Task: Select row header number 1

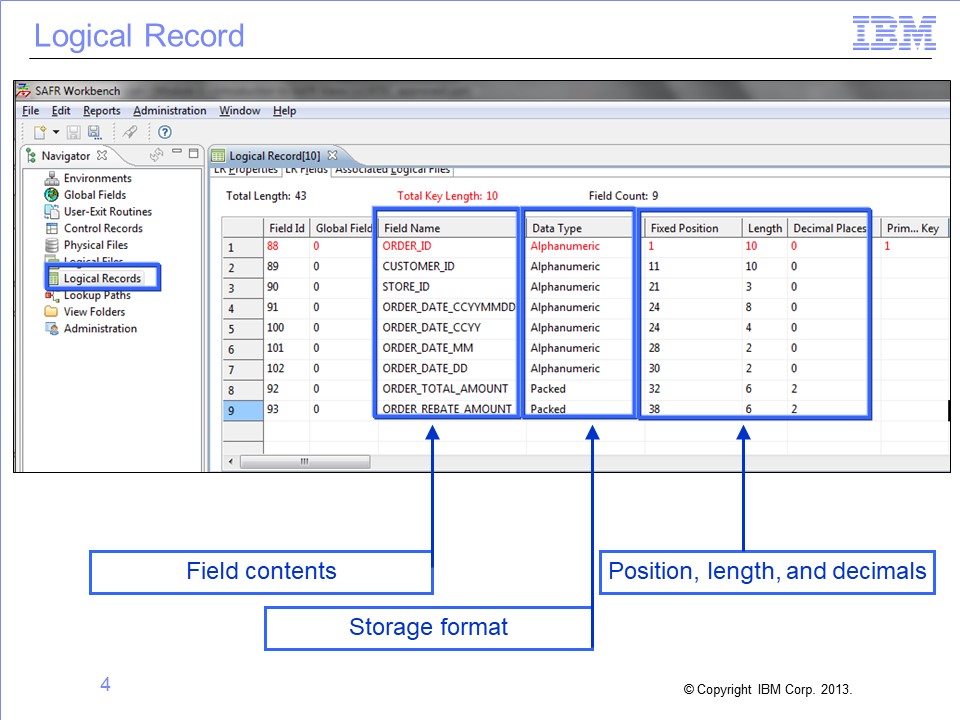Action: click(x=242, y=247)
